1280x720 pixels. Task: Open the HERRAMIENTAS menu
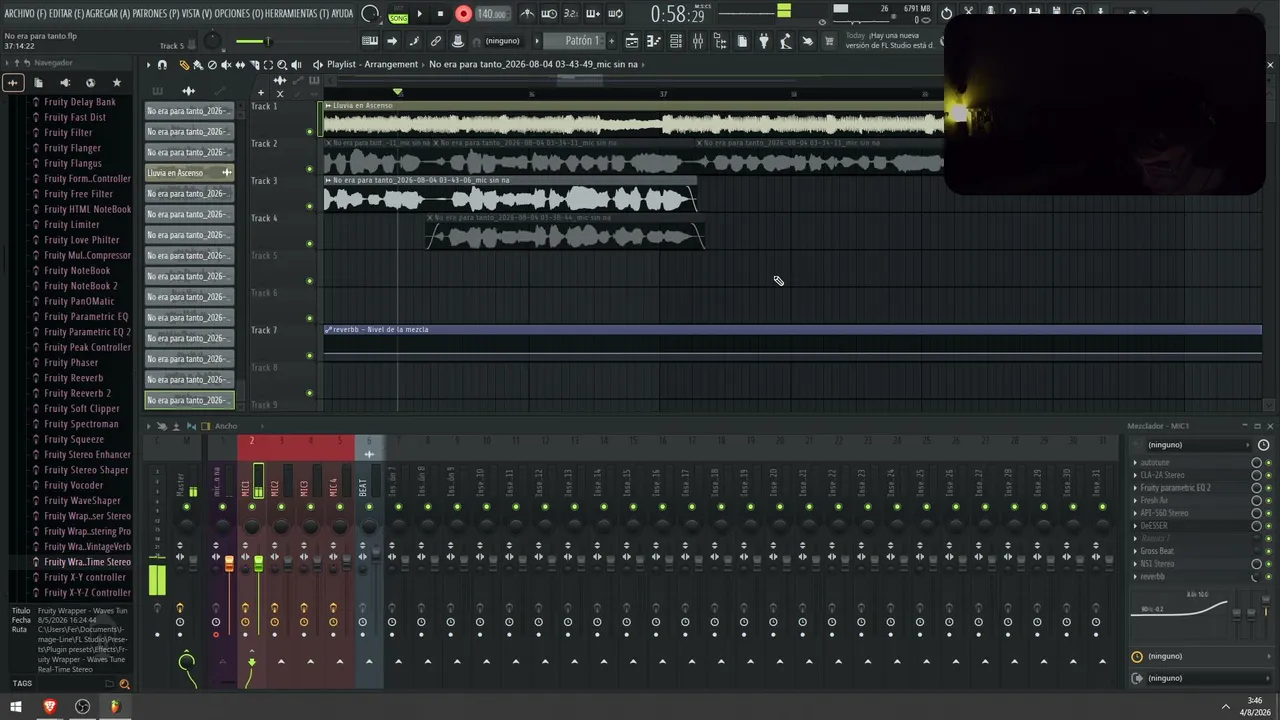297,14
